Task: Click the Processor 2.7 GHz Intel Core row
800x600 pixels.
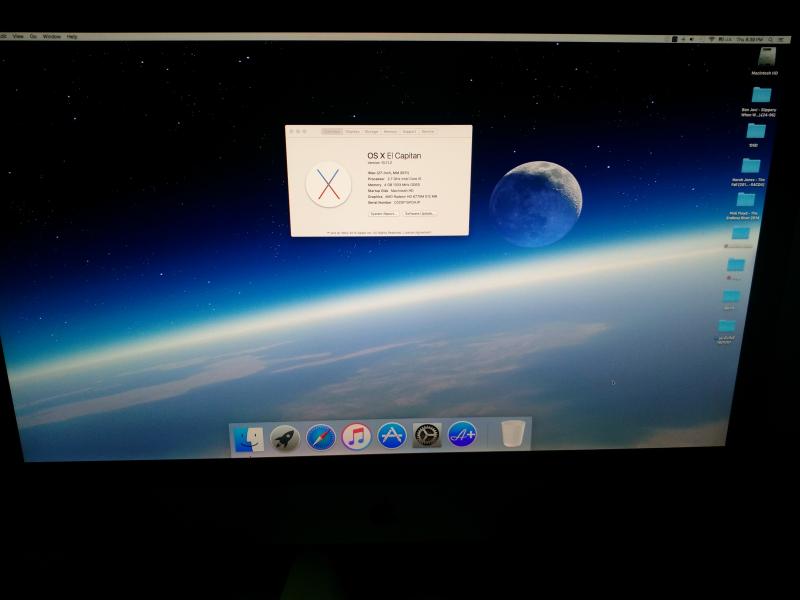Action: (394, 179)
